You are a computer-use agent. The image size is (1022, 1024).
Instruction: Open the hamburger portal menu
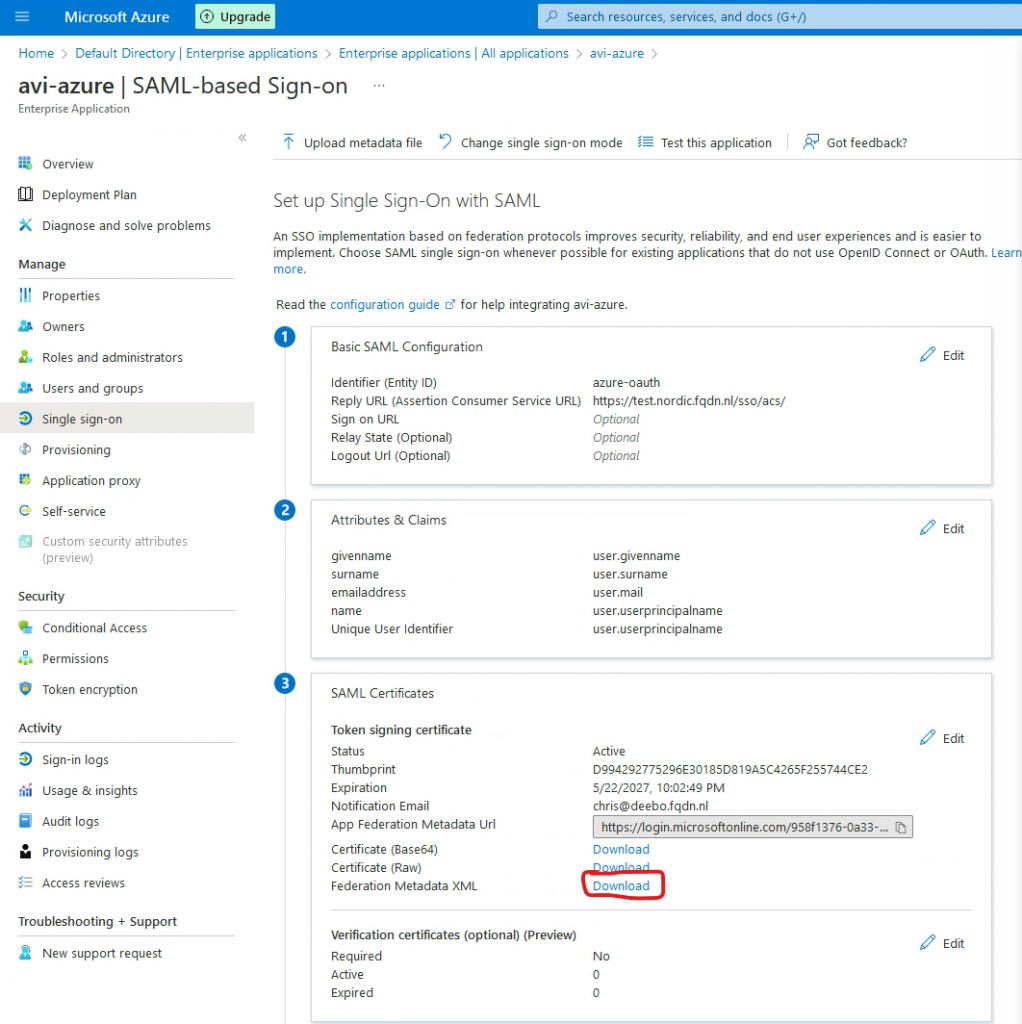tap(22, 16)
